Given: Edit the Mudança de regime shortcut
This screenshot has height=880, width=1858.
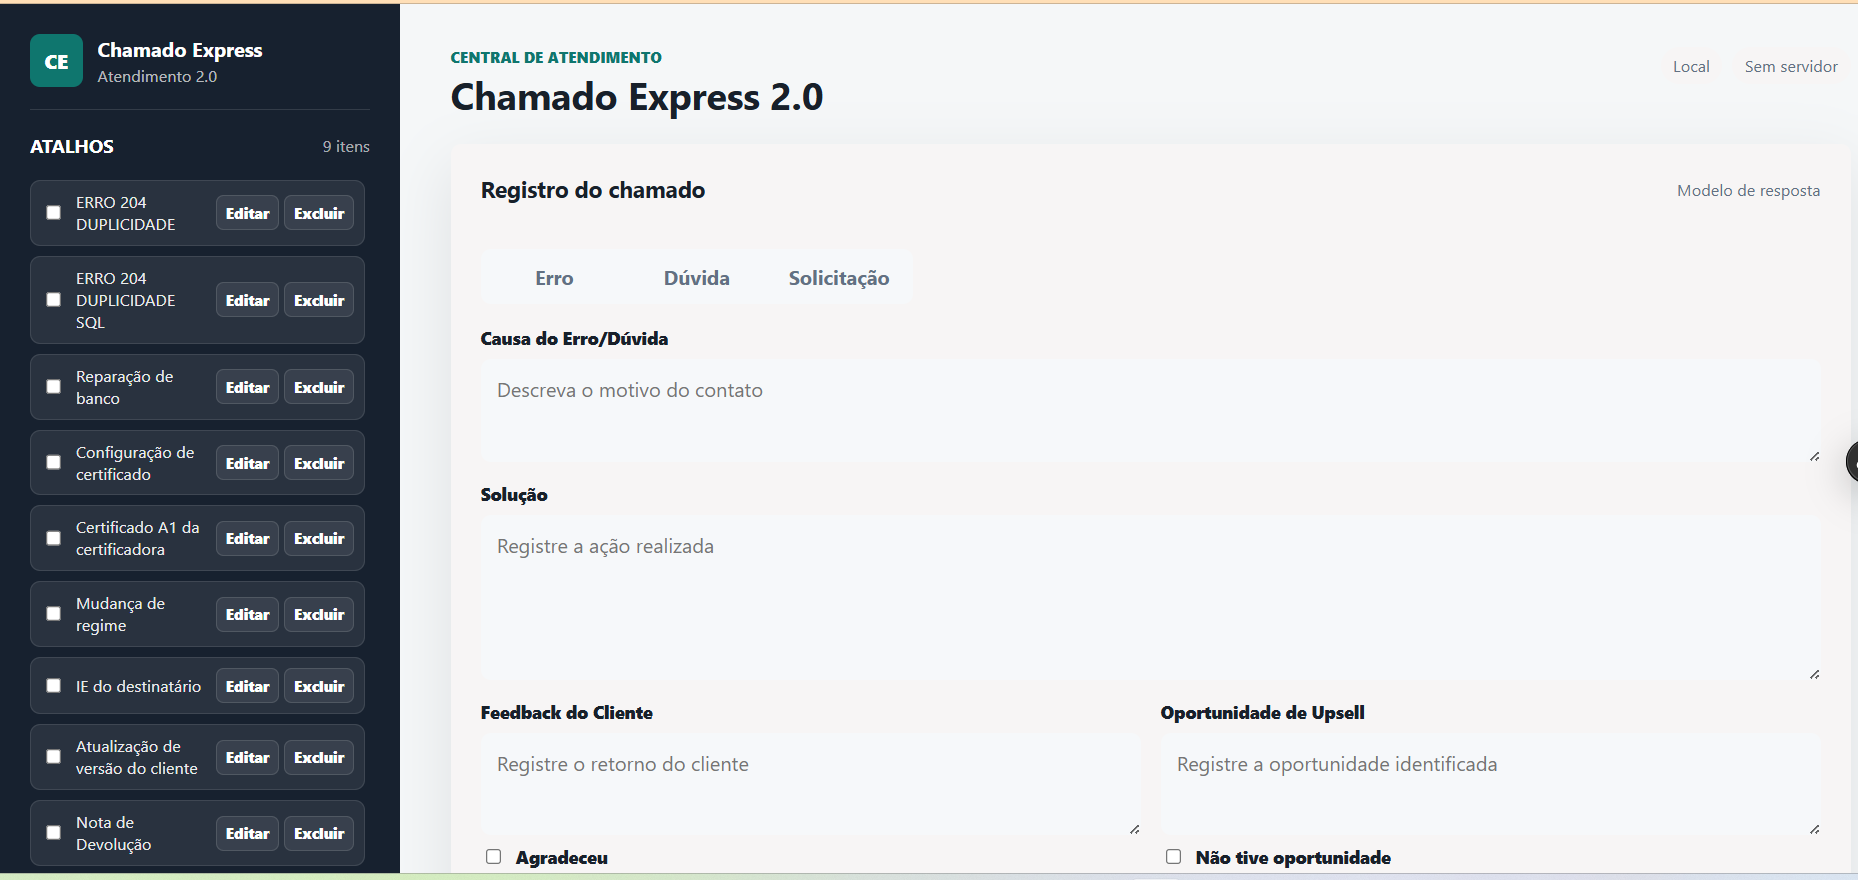Looking at the screenshot, I should pos(247,614).
